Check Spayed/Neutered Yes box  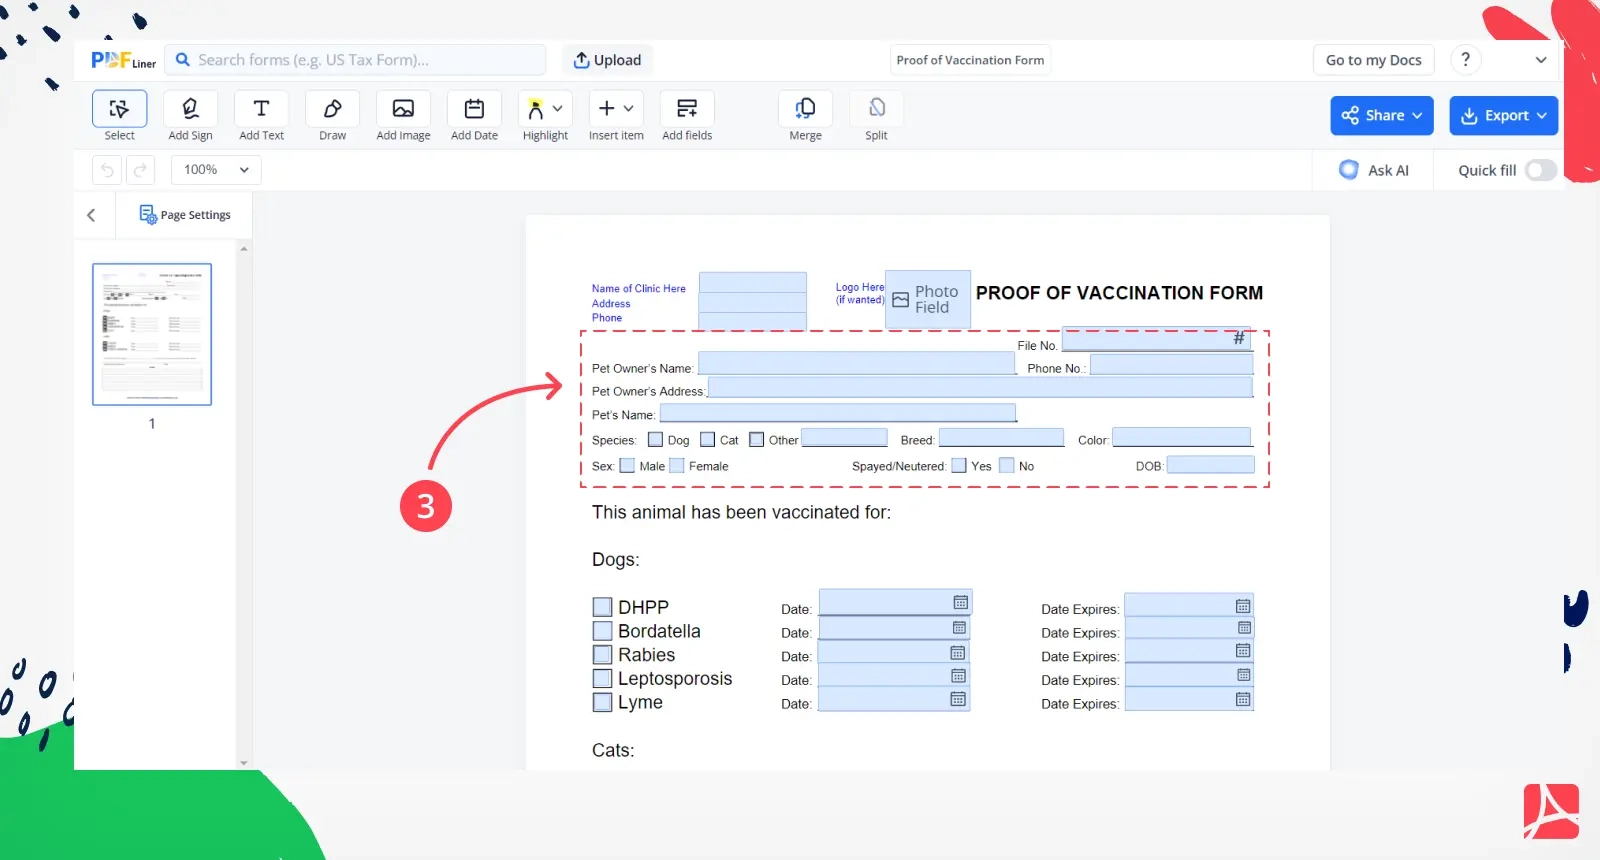[959, 465]
